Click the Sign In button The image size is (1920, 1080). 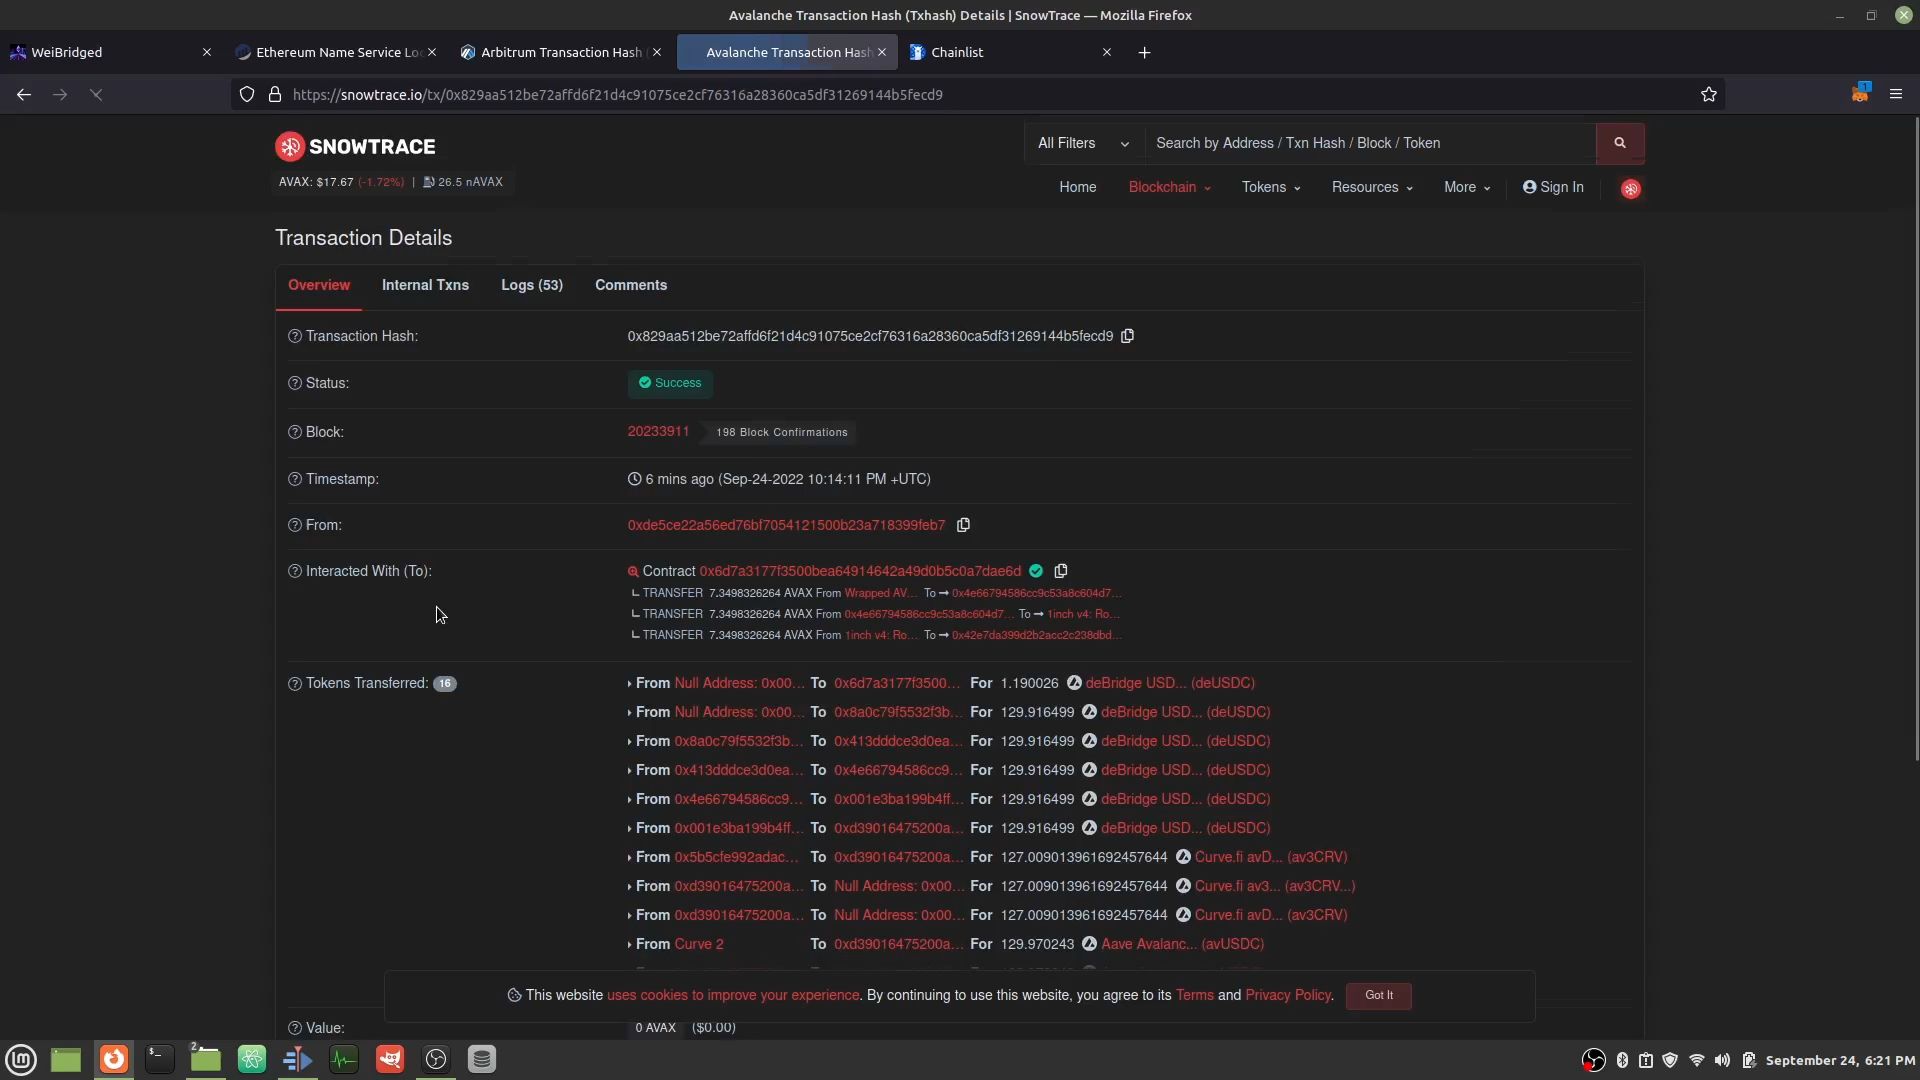pos(1553,187)
